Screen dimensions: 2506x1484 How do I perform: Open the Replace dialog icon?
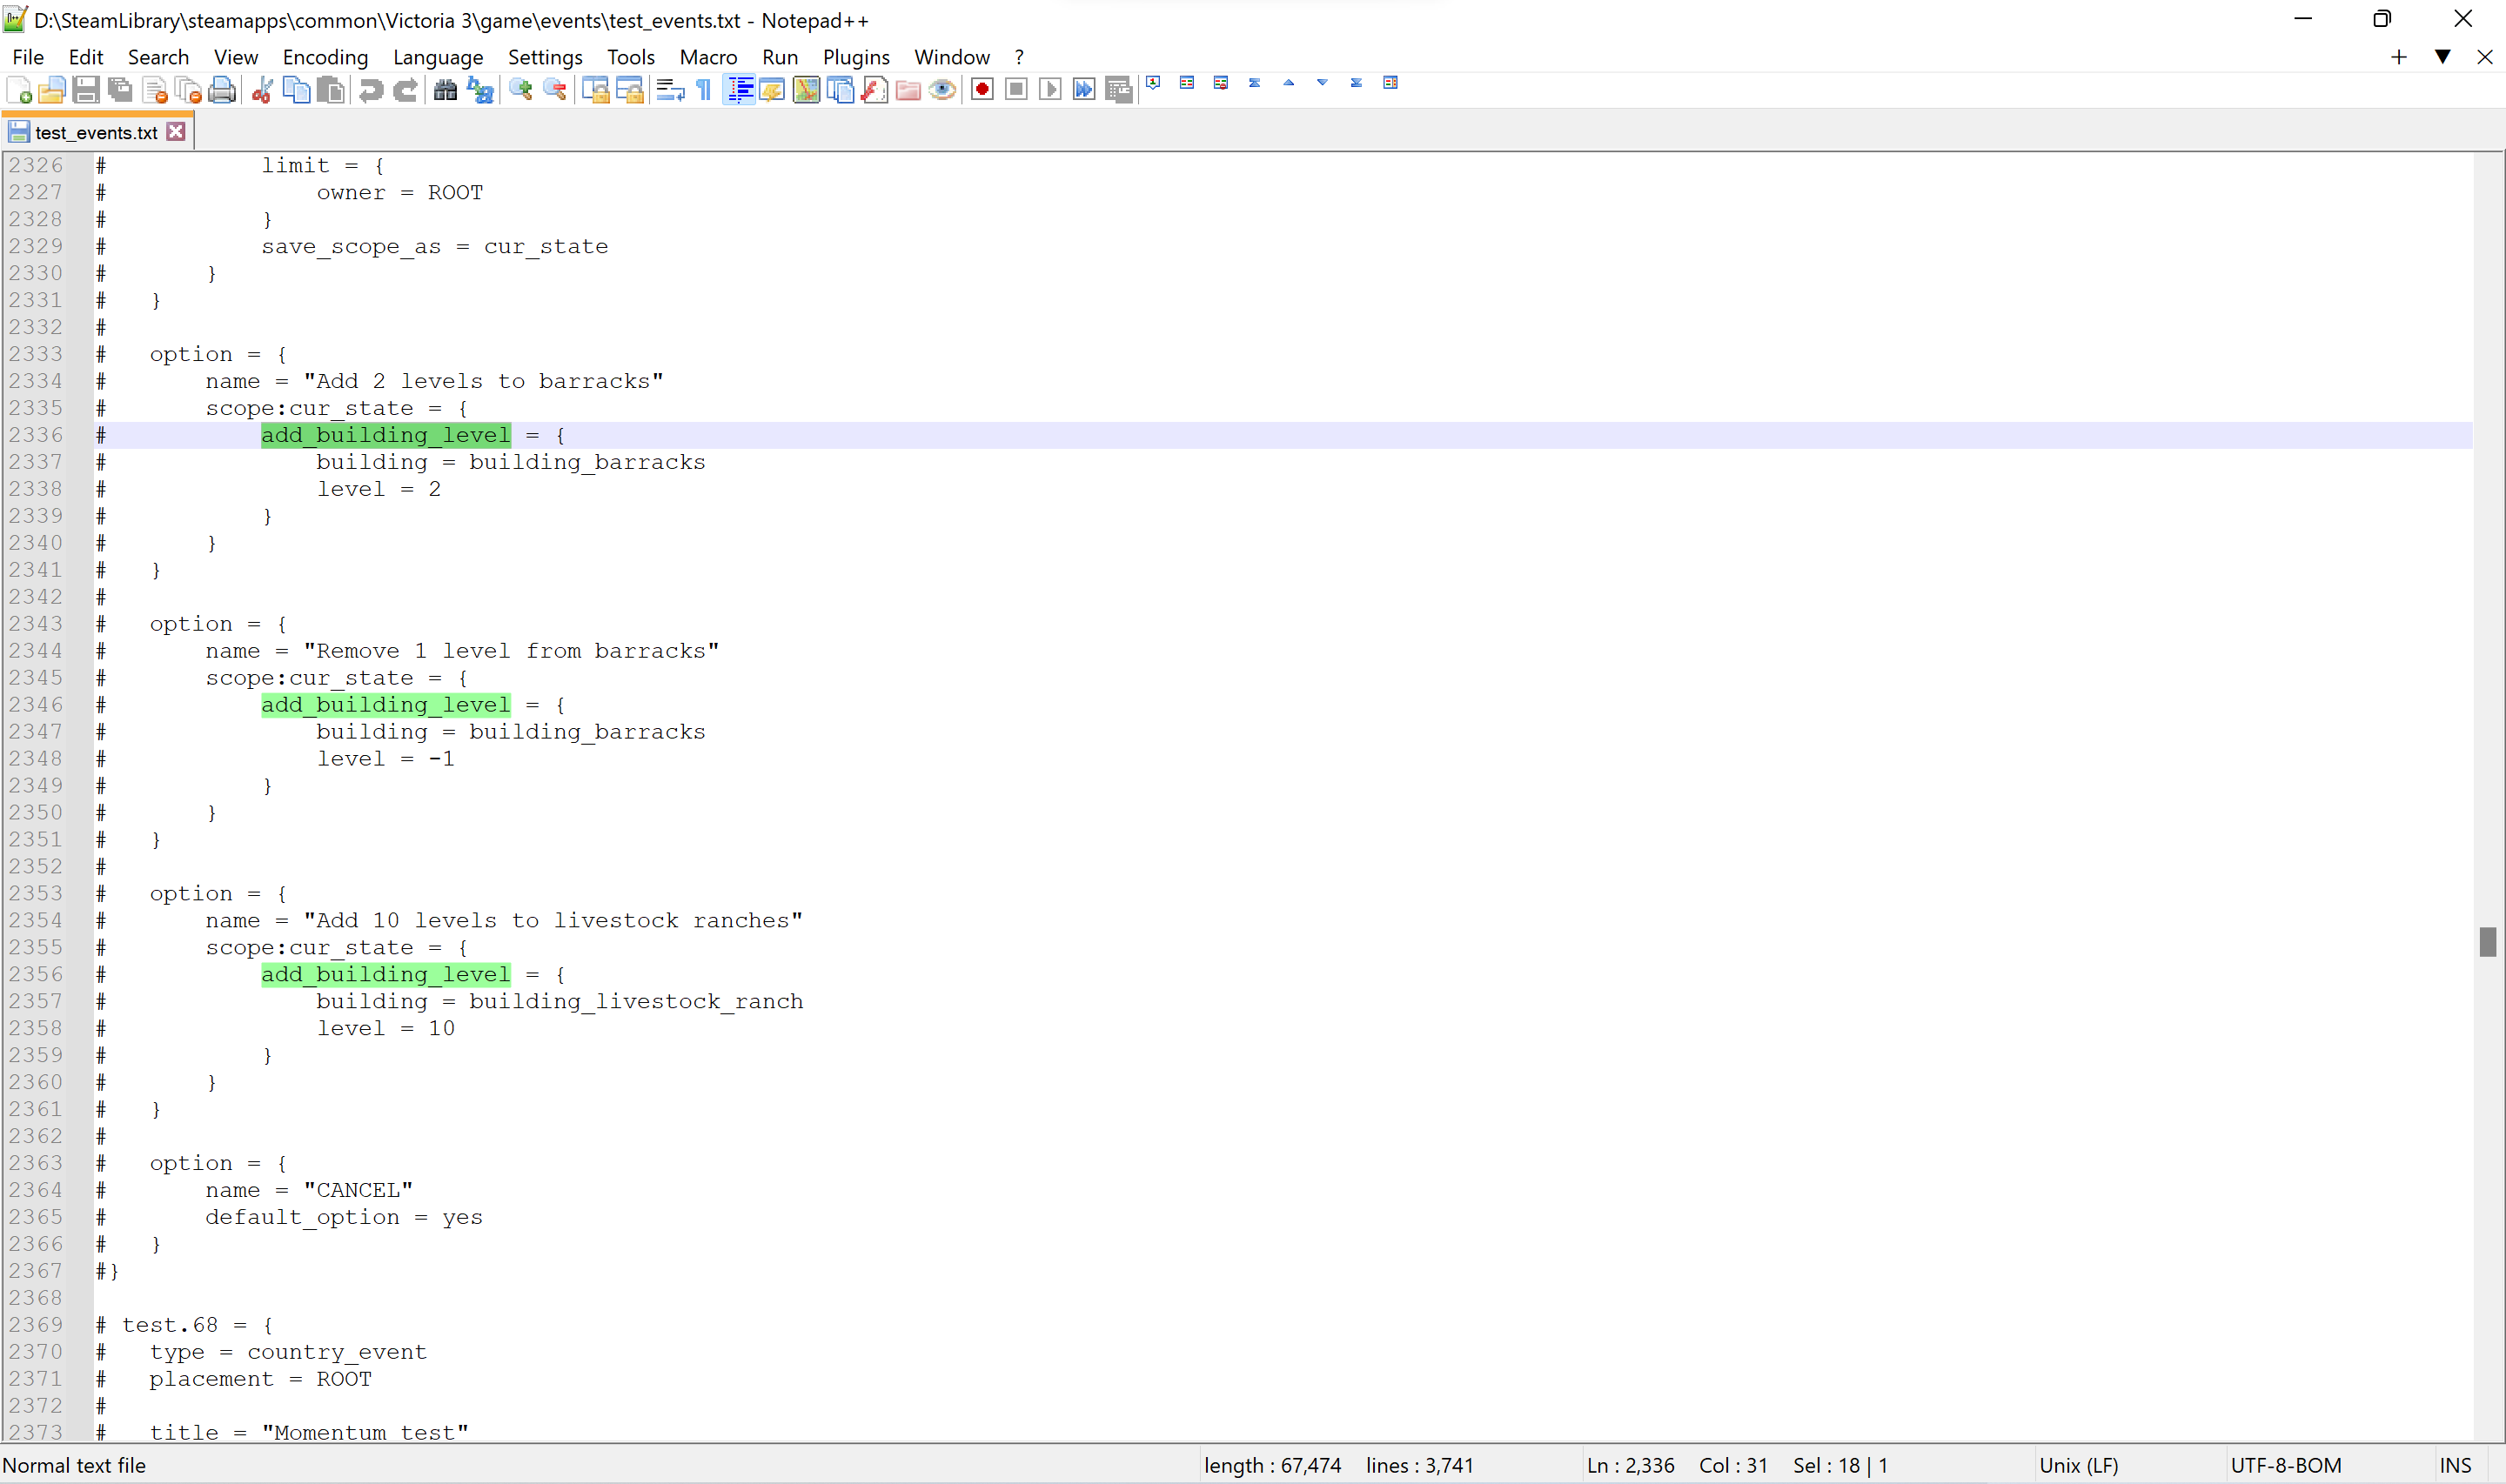(x=480, y=90)
